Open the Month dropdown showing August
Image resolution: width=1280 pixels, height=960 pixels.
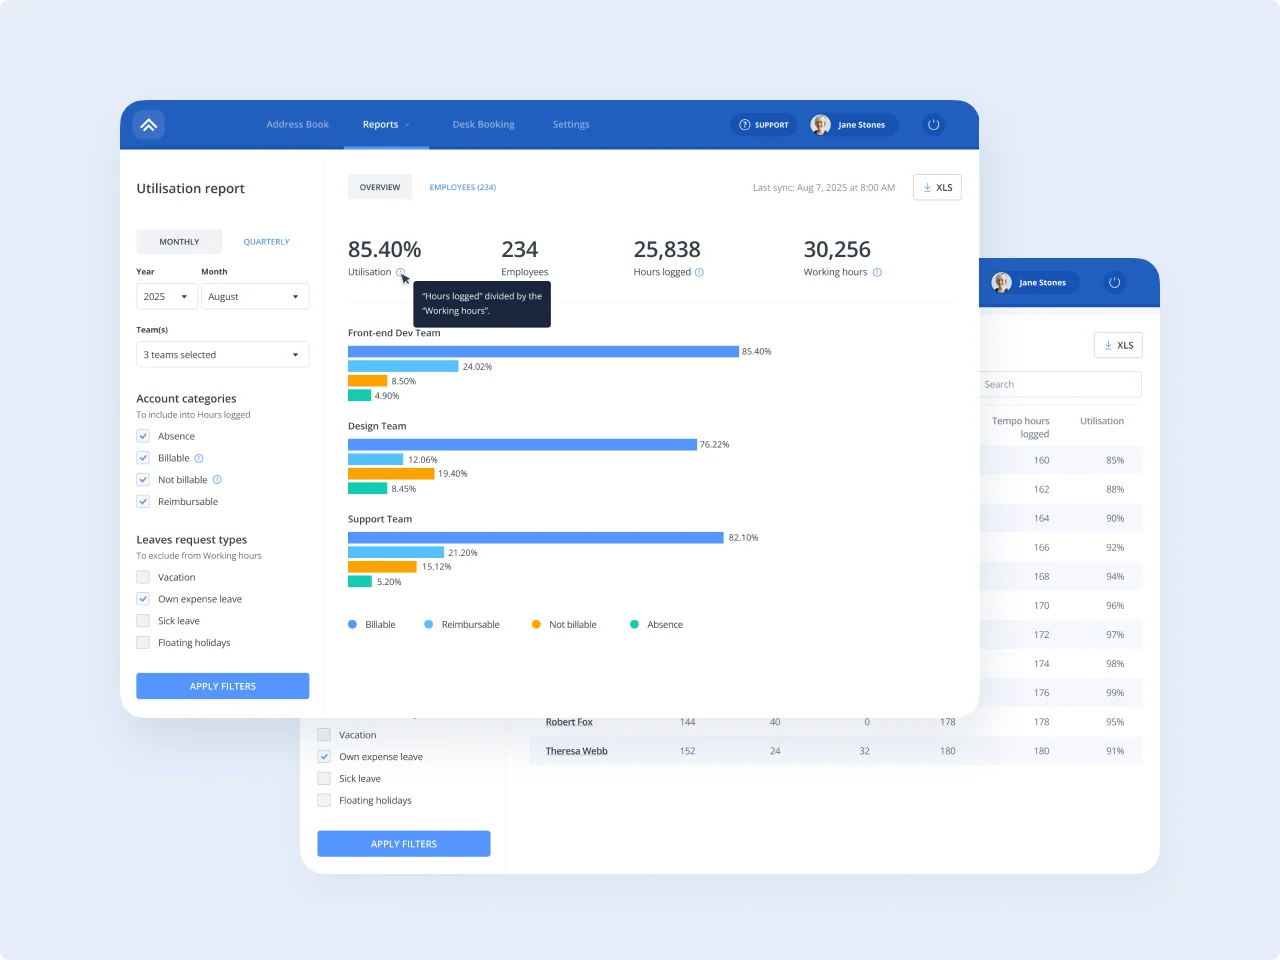(x=255, y=296)
